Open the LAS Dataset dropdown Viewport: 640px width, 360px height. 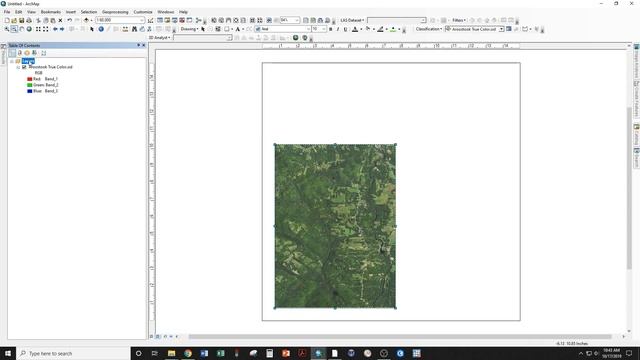(353, 20)
